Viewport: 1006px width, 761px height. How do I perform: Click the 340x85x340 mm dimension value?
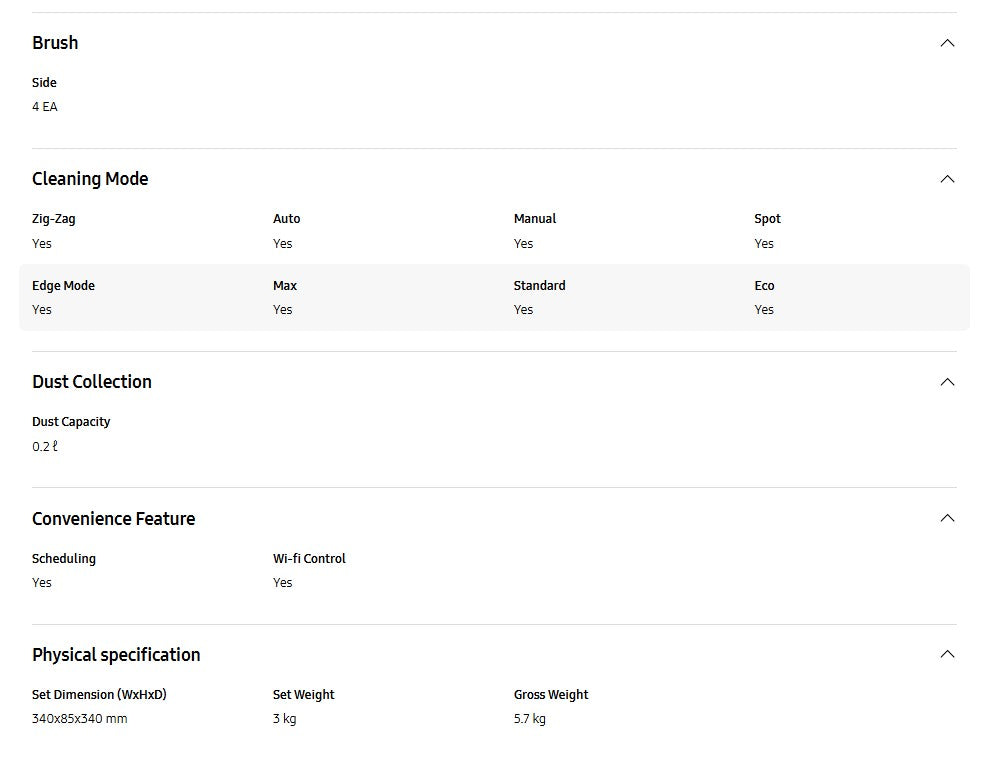point(79,719)
